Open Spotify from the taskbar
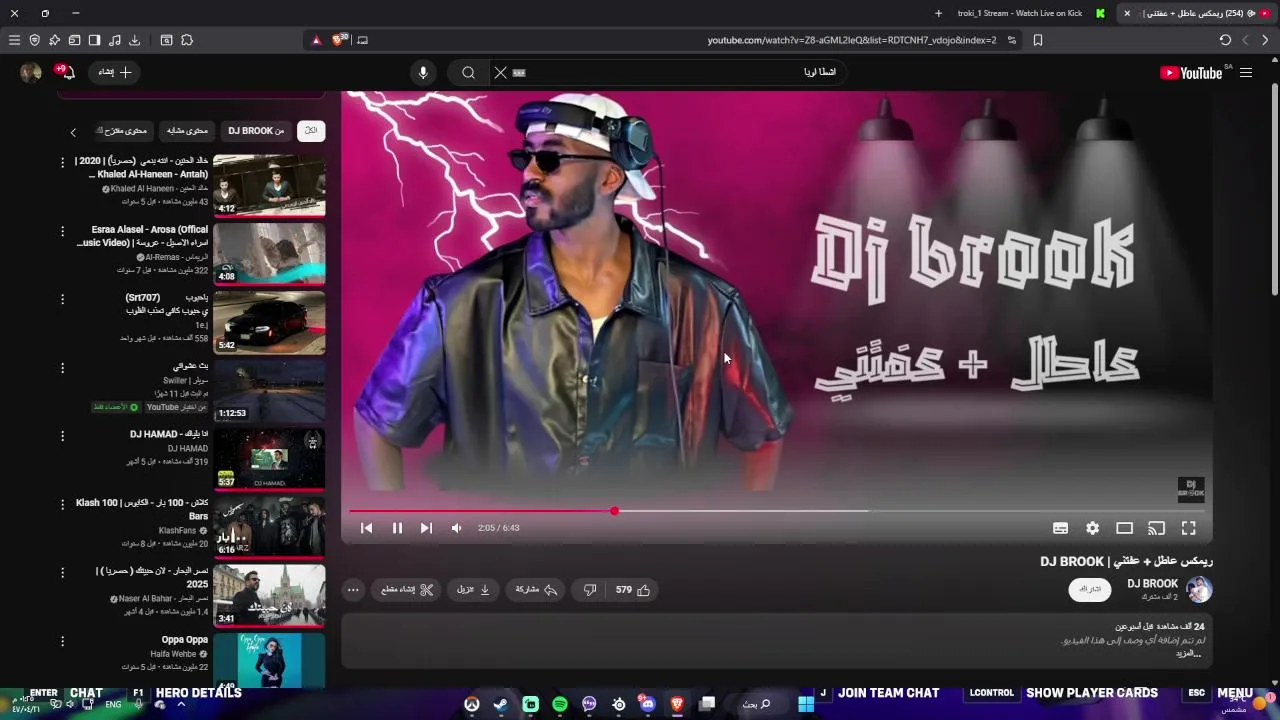The image size is (1280, 720). tap(560, 704)
